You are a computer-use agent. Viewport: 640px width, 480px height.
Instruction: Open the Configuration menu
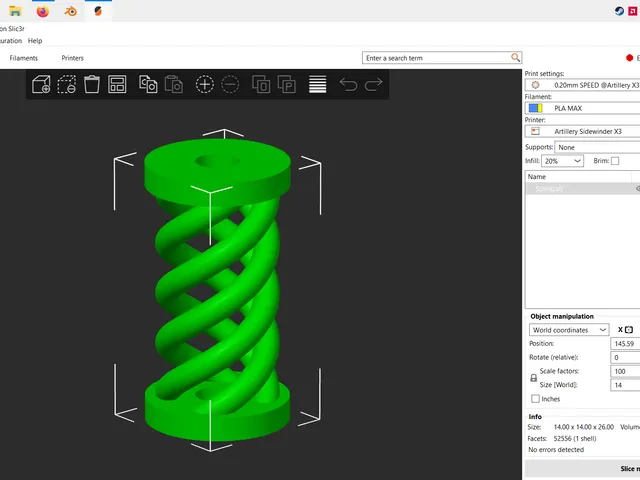click(11, 41)
